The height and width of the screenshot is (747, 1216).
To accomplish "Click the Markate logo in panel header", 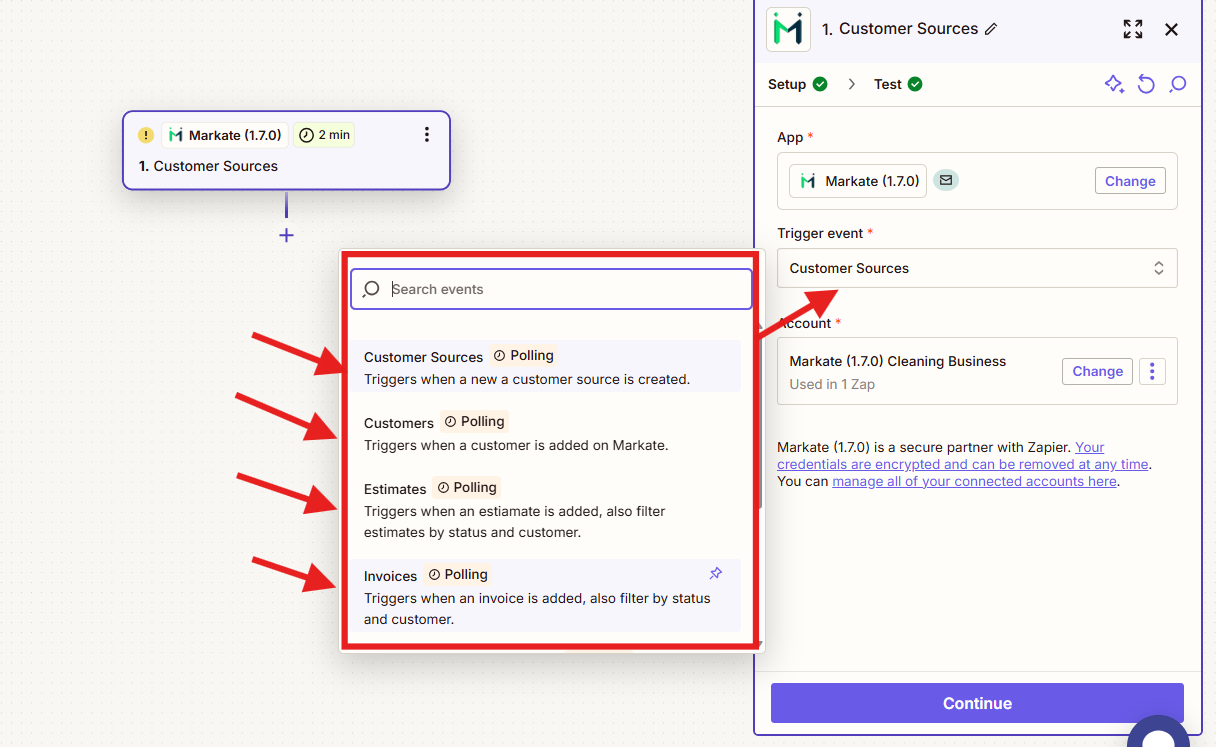I will click(788, 29).
